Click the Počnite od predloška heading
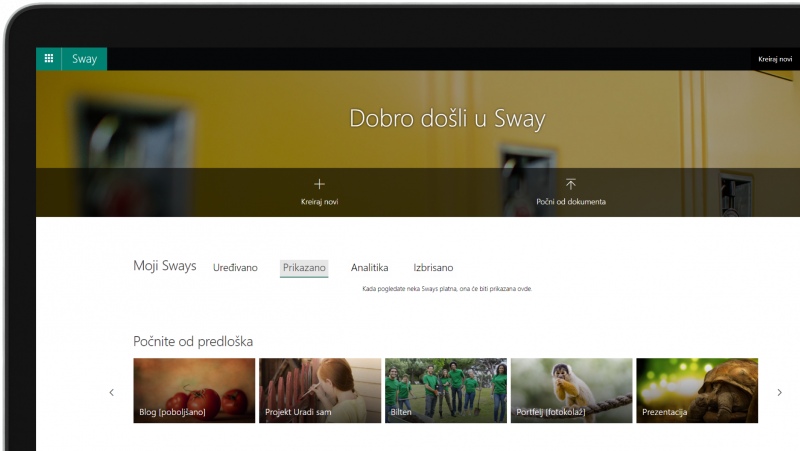Screen dimensions: 800x451 (x=193, y=341)
